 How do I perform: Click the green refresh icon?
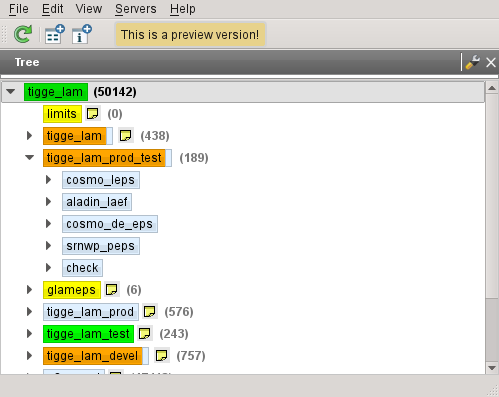coord(23,34)
